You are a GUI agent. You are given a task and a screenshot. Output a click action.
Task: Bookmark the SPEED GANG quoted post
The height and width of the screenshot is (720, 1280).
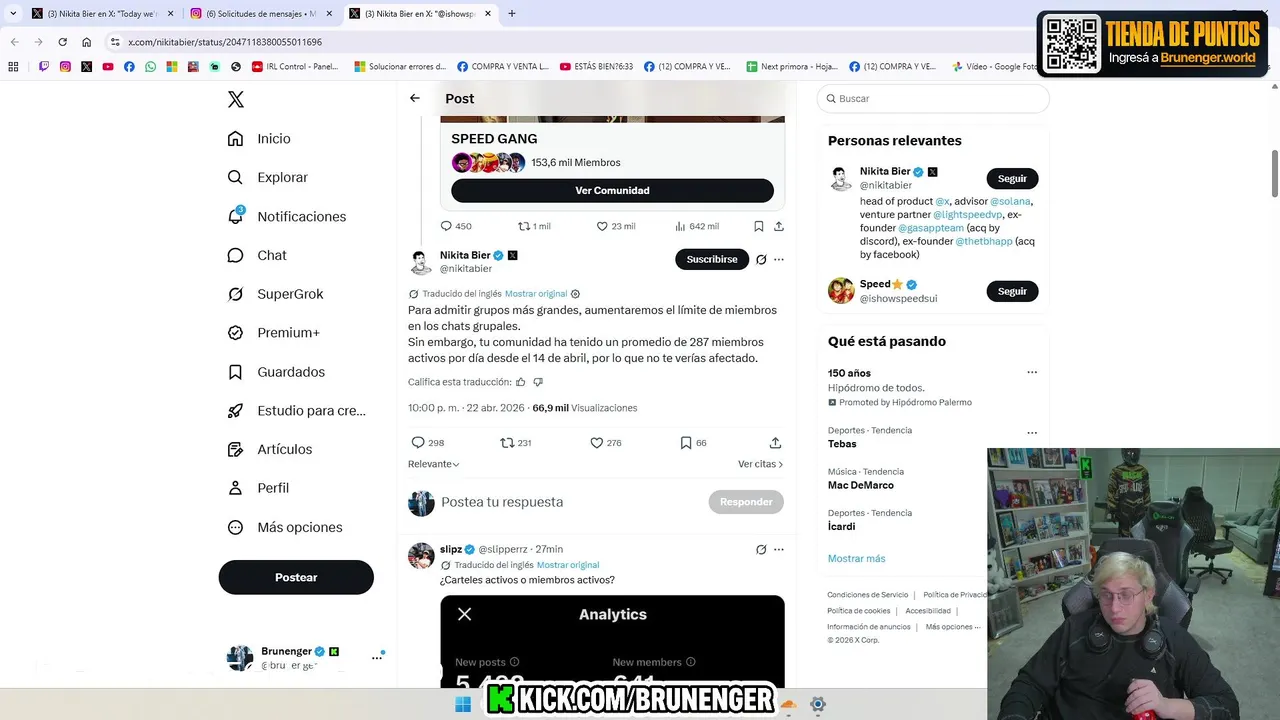click(x=759, y=226)
